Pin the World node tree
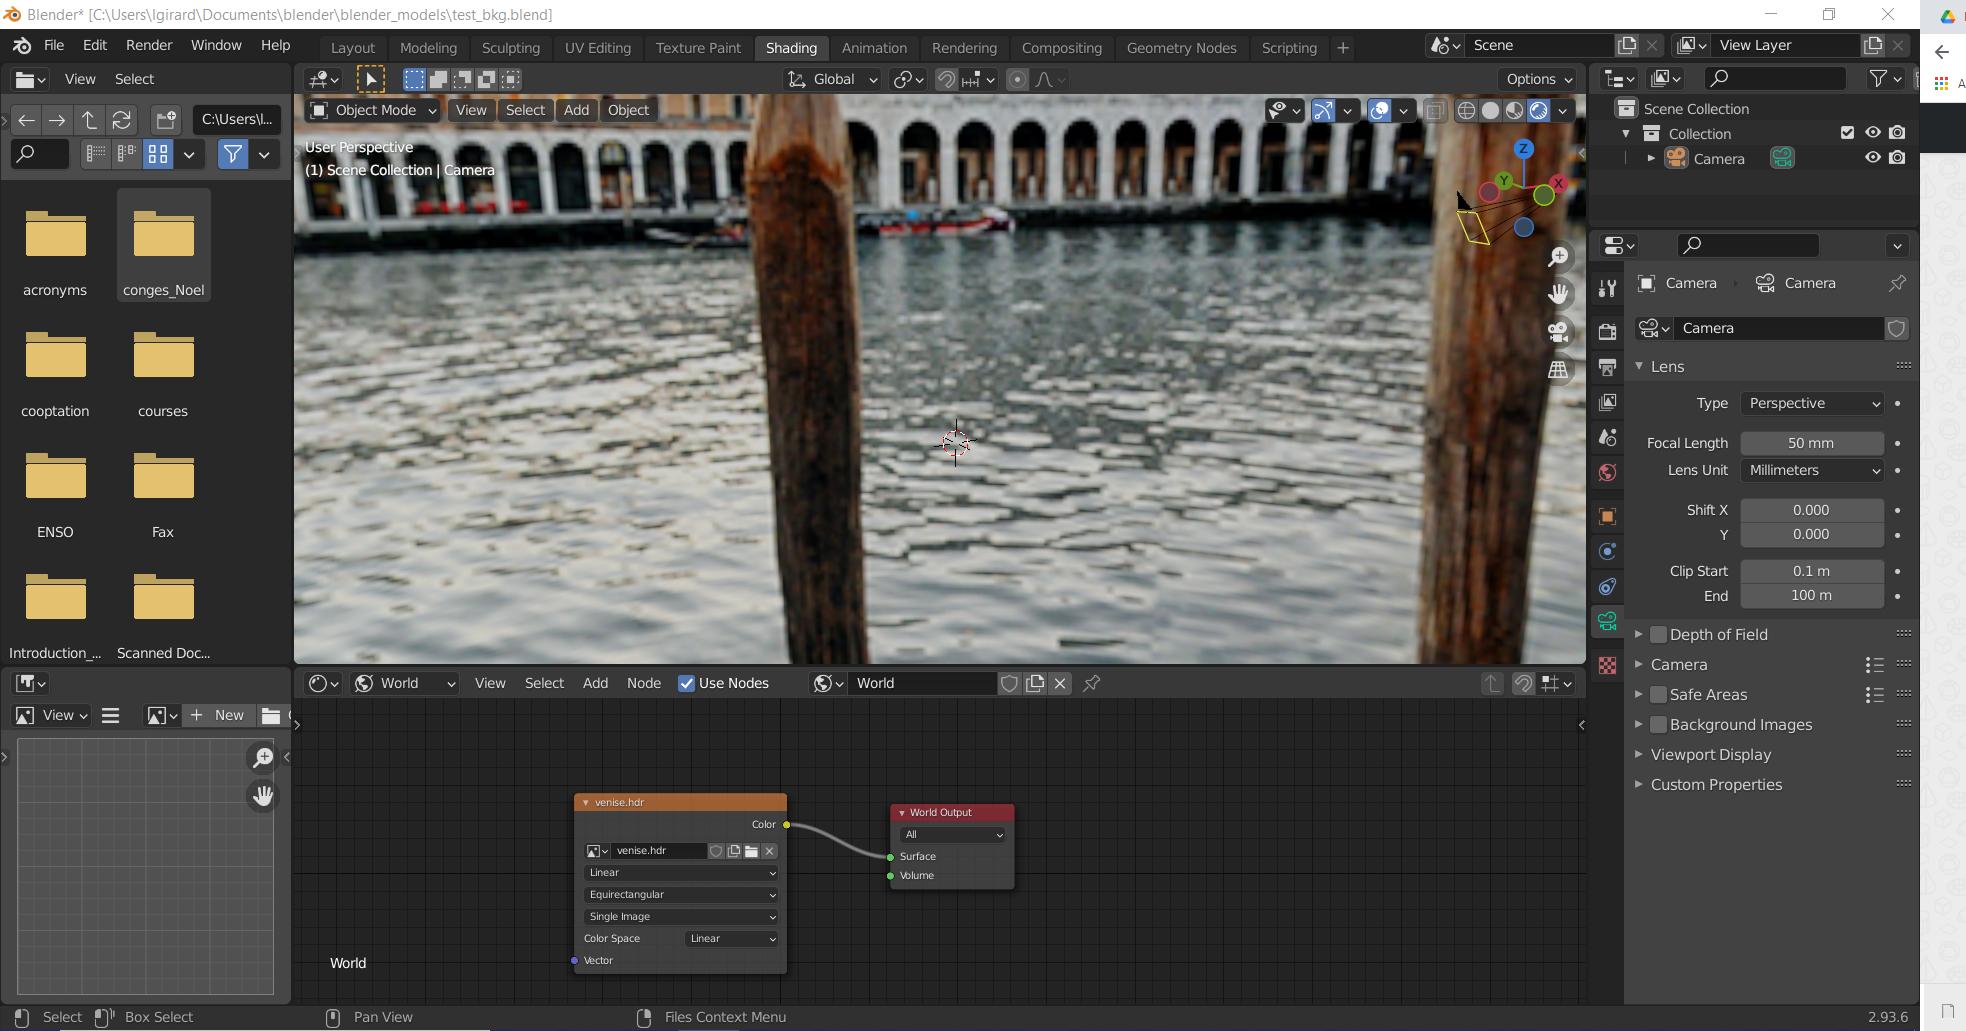Image resolution: width=1966 pixels, height=1031 pixels. (1091, 683)
